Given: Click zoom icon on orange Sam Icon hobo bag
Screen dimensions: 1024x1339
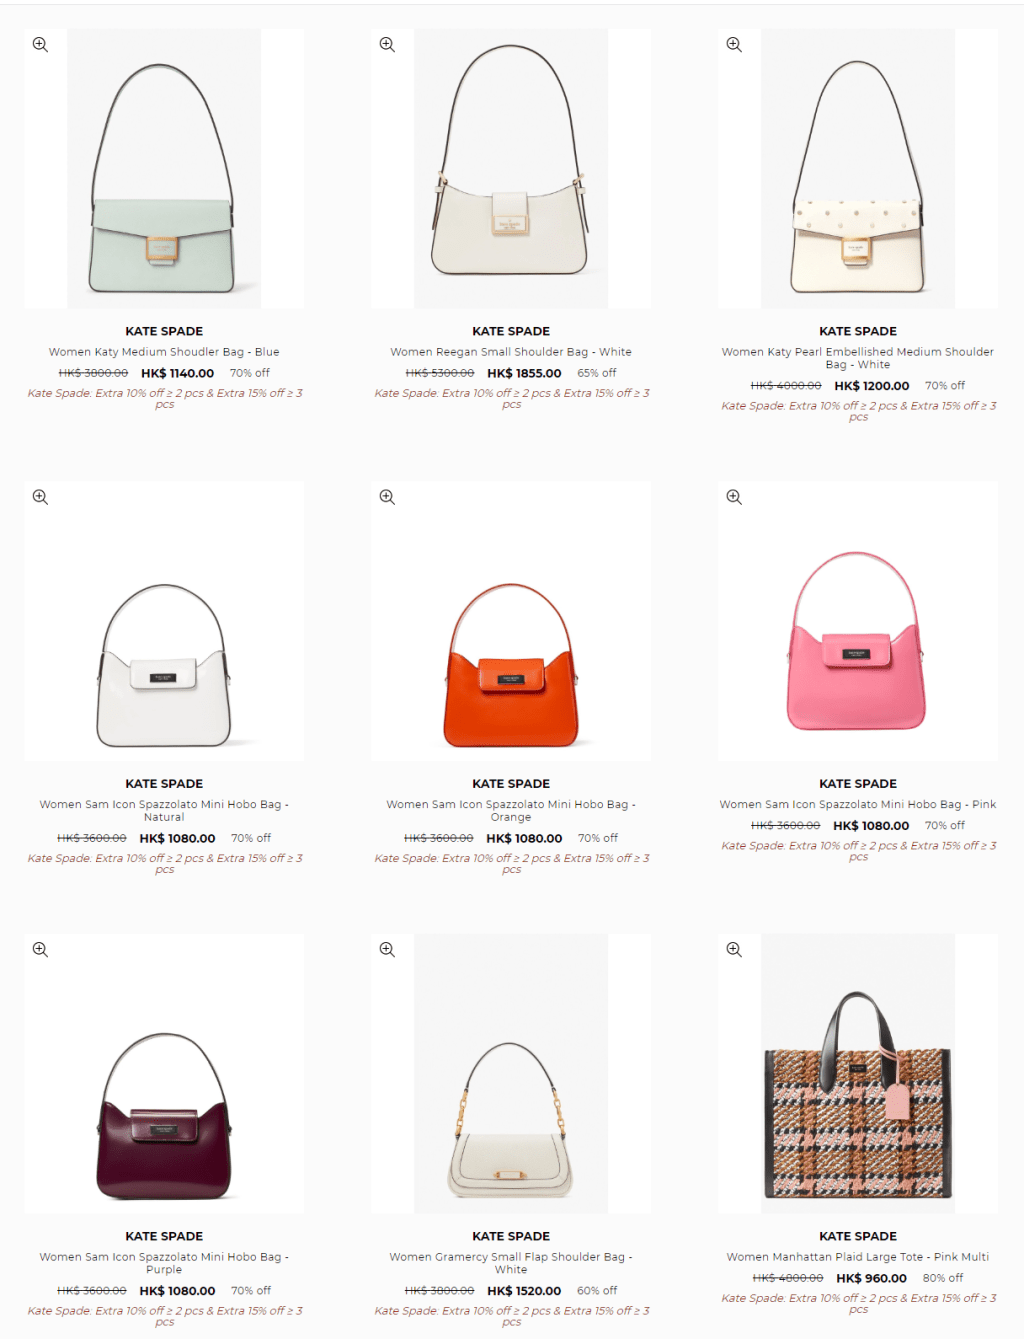Looking at the screenshot, I should click(387, 497).
